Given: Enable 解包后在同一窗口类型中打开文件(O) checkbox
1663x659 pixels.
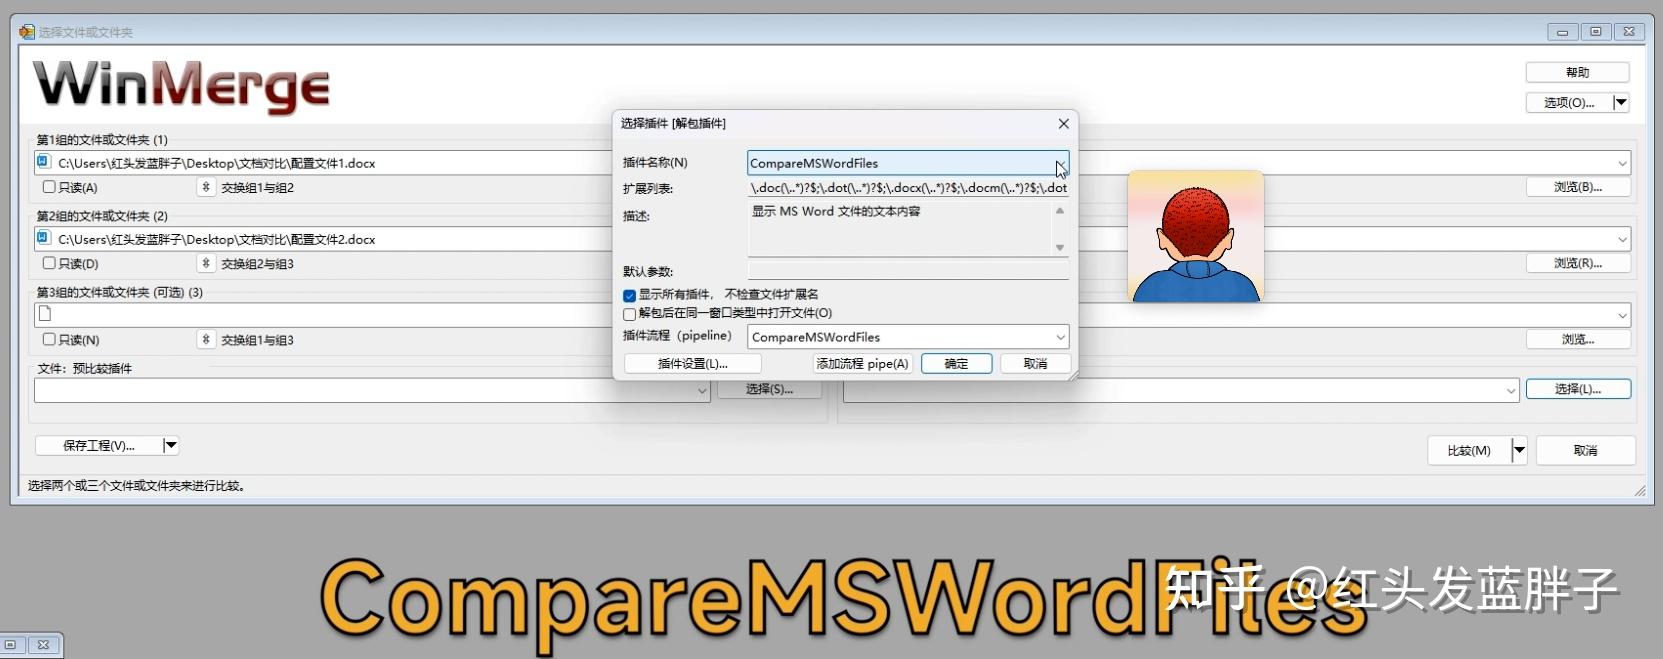Looking at the screenshot, I should [629, 313].
